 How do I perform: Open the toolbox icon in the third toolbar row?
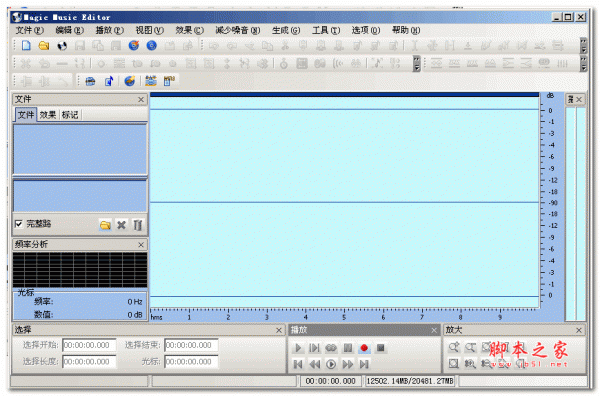pyautogui.click(x=90, y=81)
